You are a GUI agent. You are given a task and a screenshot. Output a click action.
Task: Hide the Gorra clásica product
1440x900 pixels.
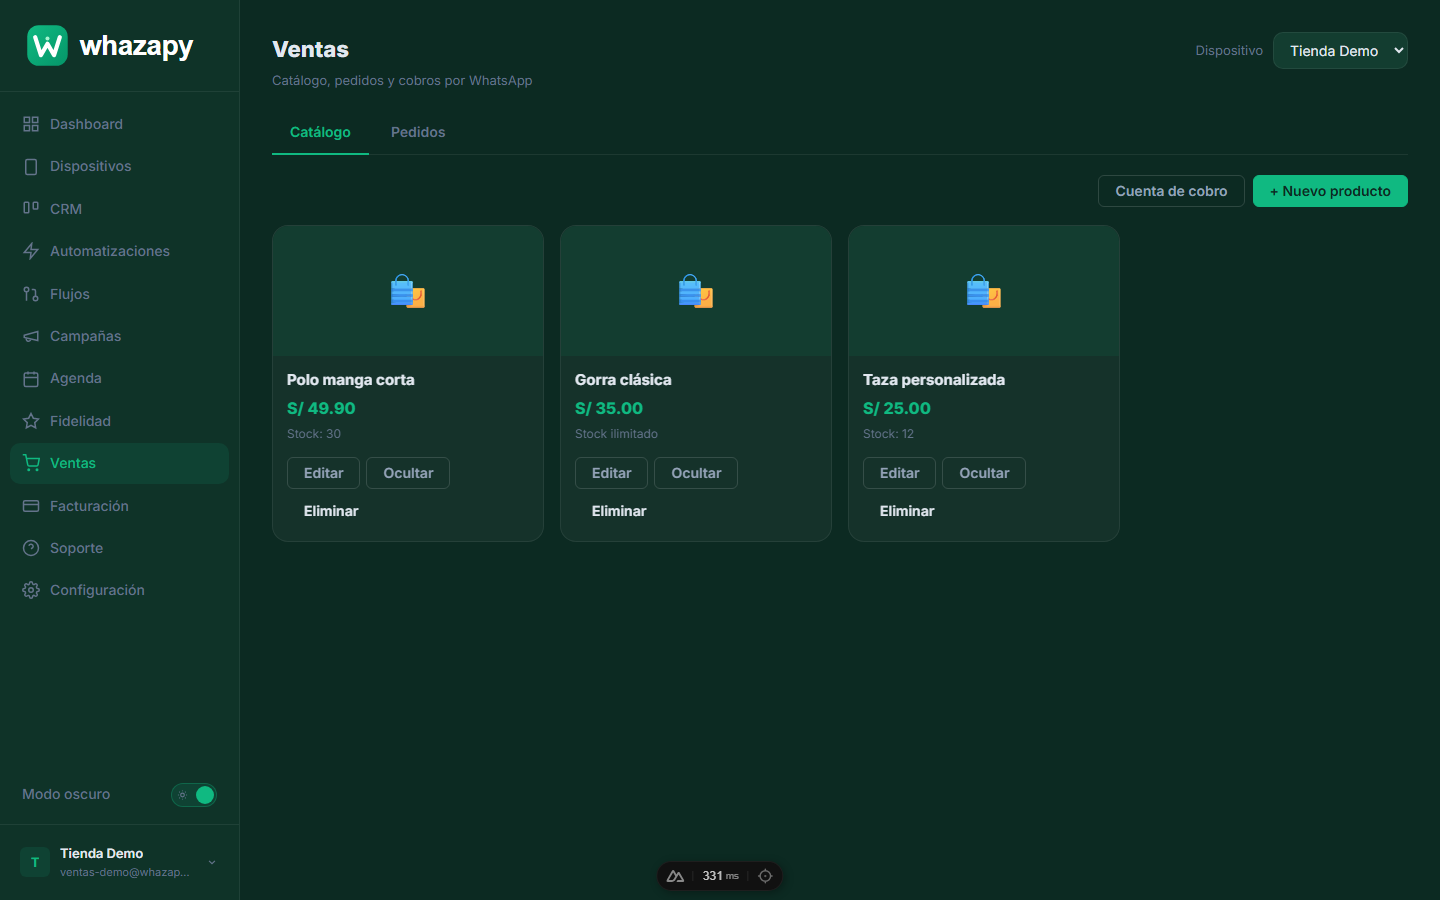pos(696,473)
